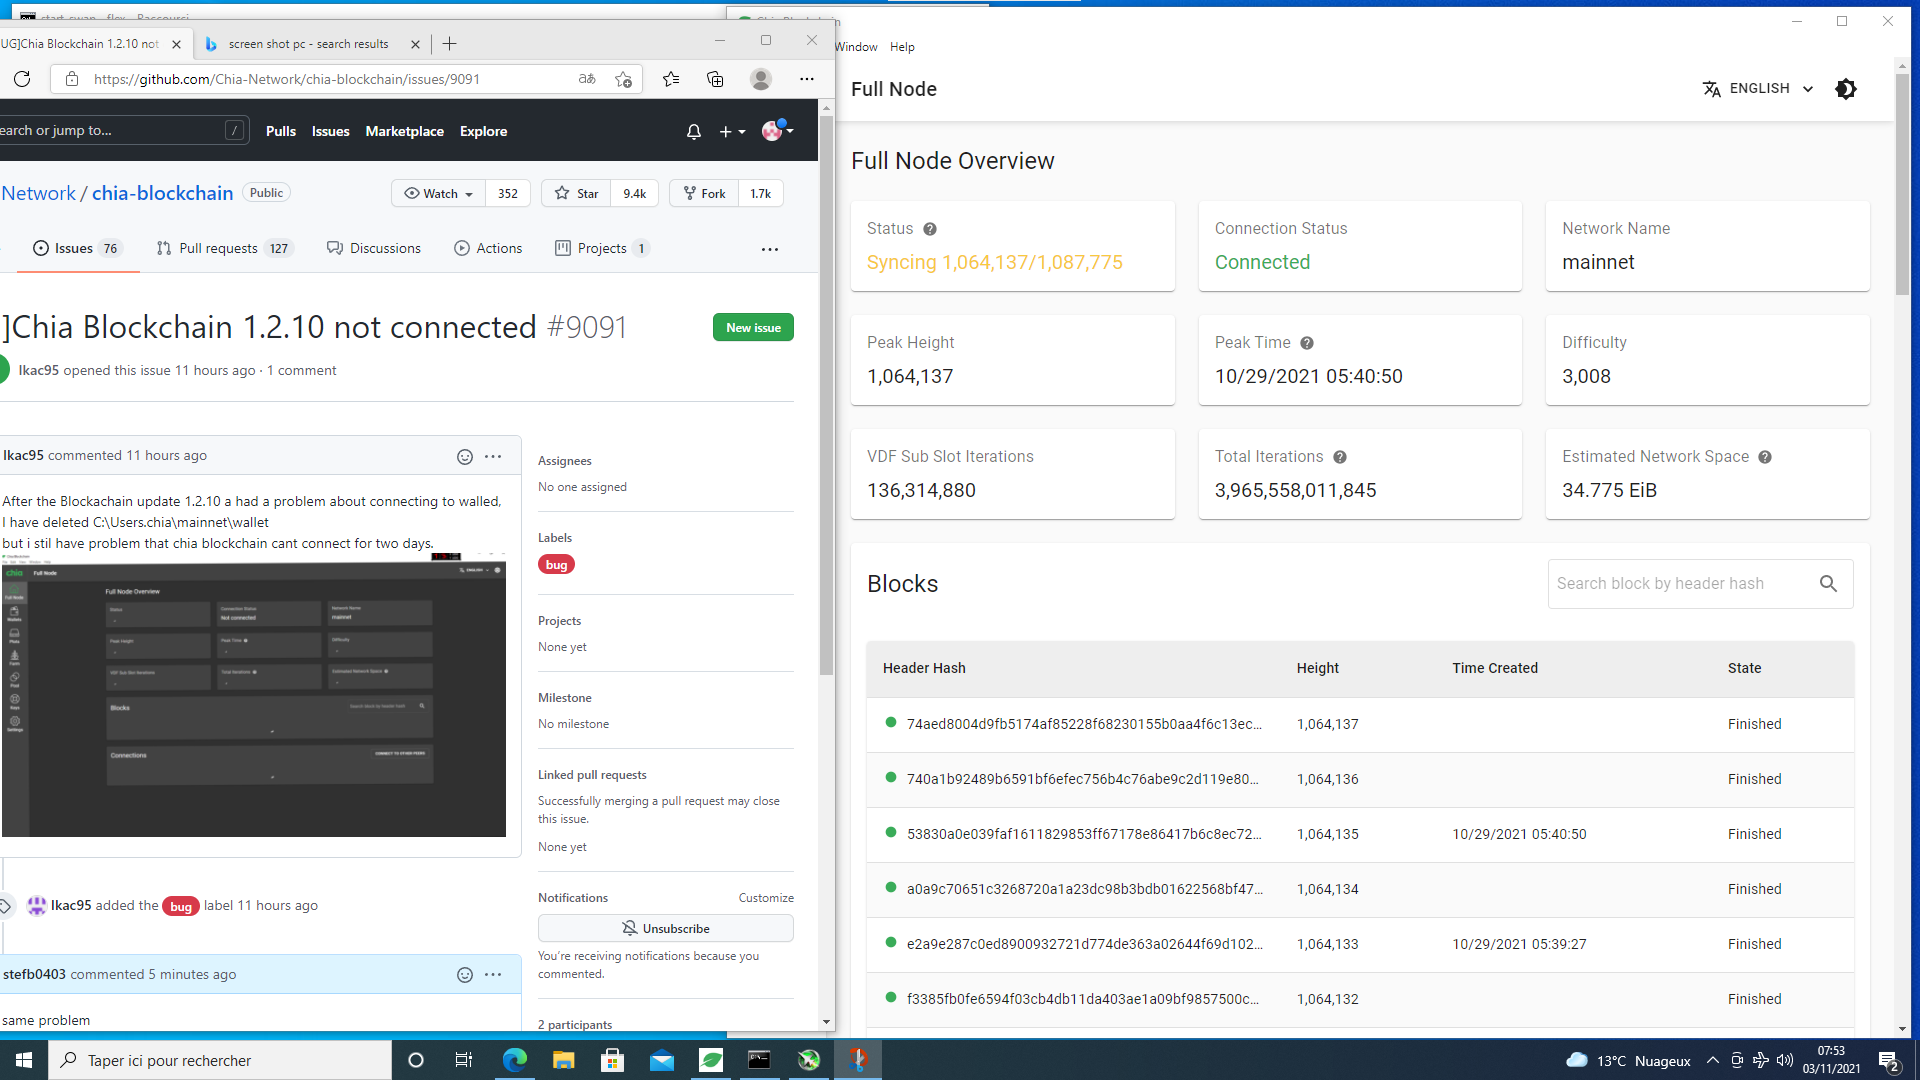Add page to favorites with star-plus icon
Image resolution: width=1920 pixels, height=1080 pixels.
[624, 79]
